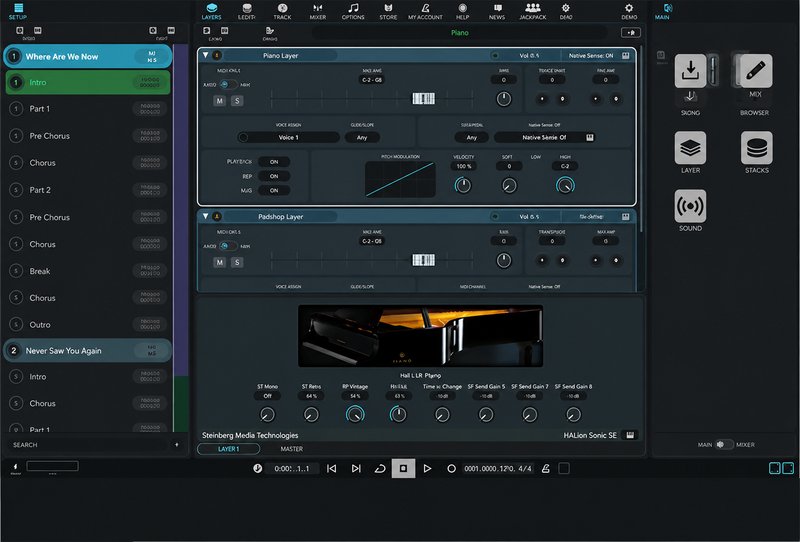Toggle the third ON switch below Playback
This screenshot has height=542, width=800.
tap(274, 190)
